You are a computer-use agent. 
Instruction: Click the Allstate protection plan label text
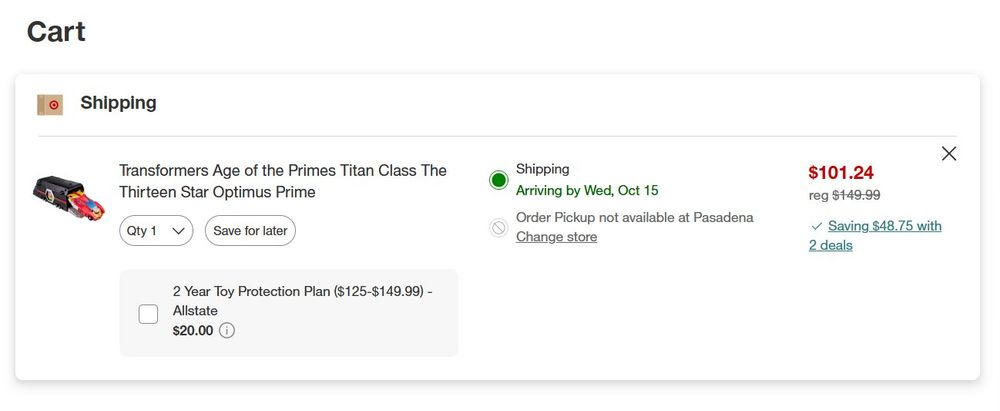[x=302, y=301]
